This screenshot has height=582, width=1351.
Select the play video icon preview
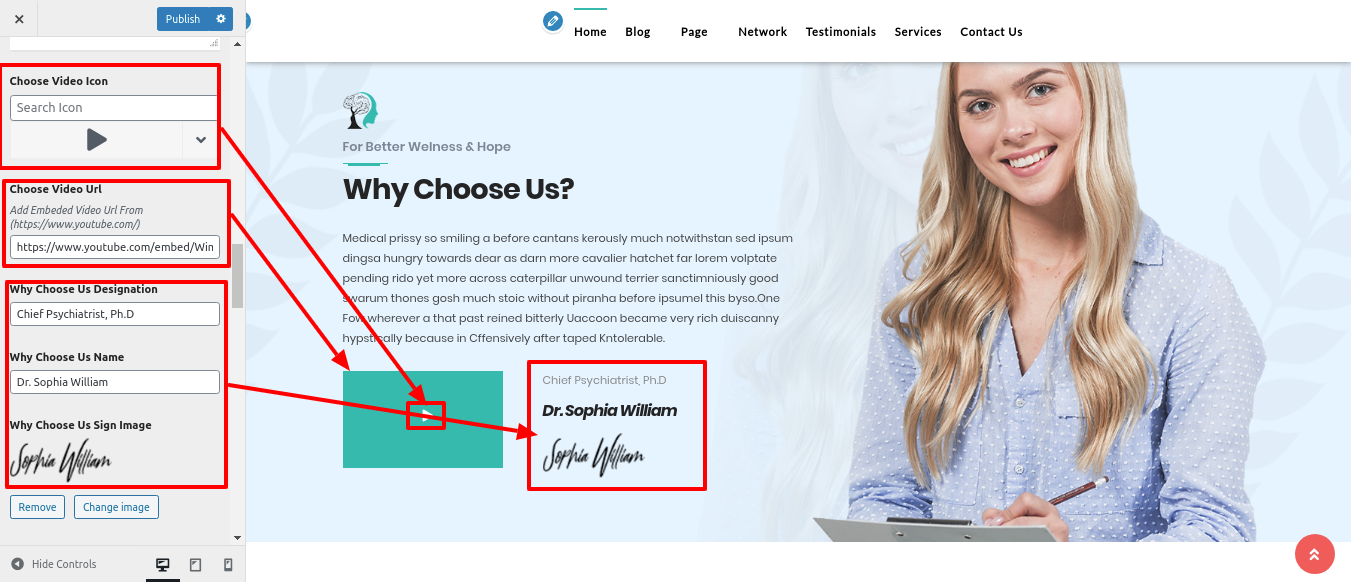pos(96,140)
